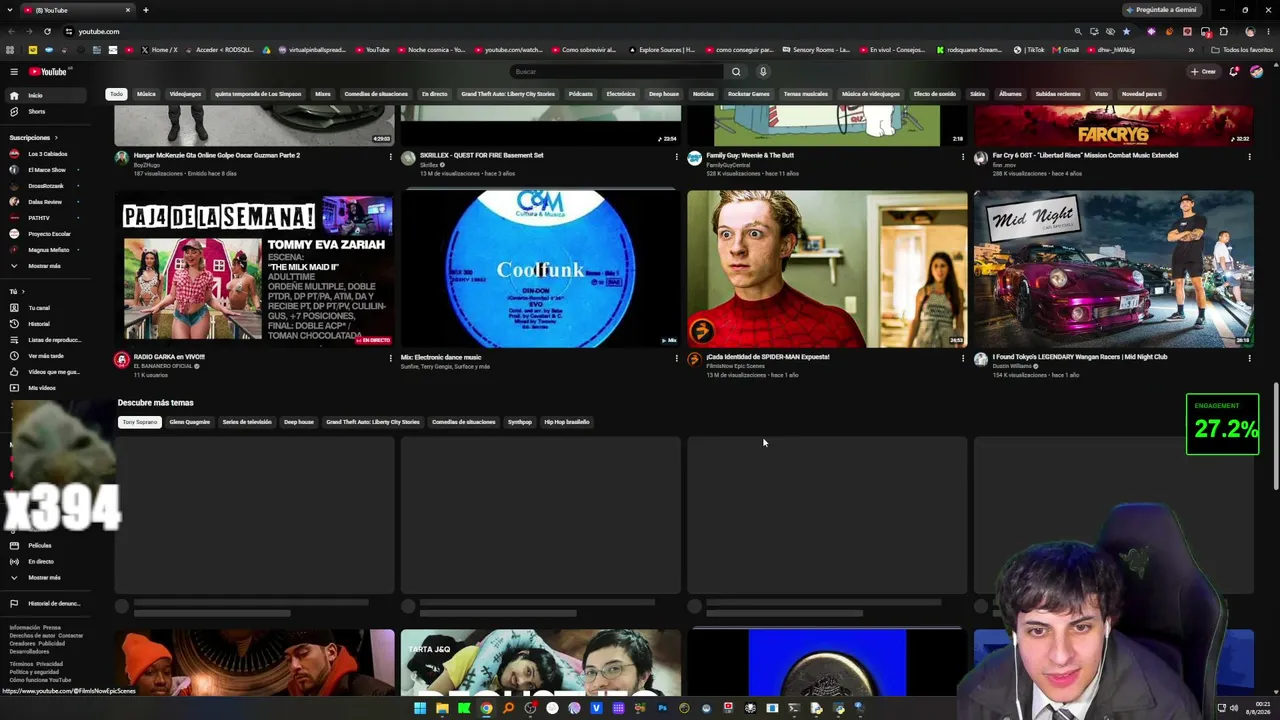The image size is (1280, 720).
Task: Bookmark this page with the star icon
Action: coord(1126,31)
